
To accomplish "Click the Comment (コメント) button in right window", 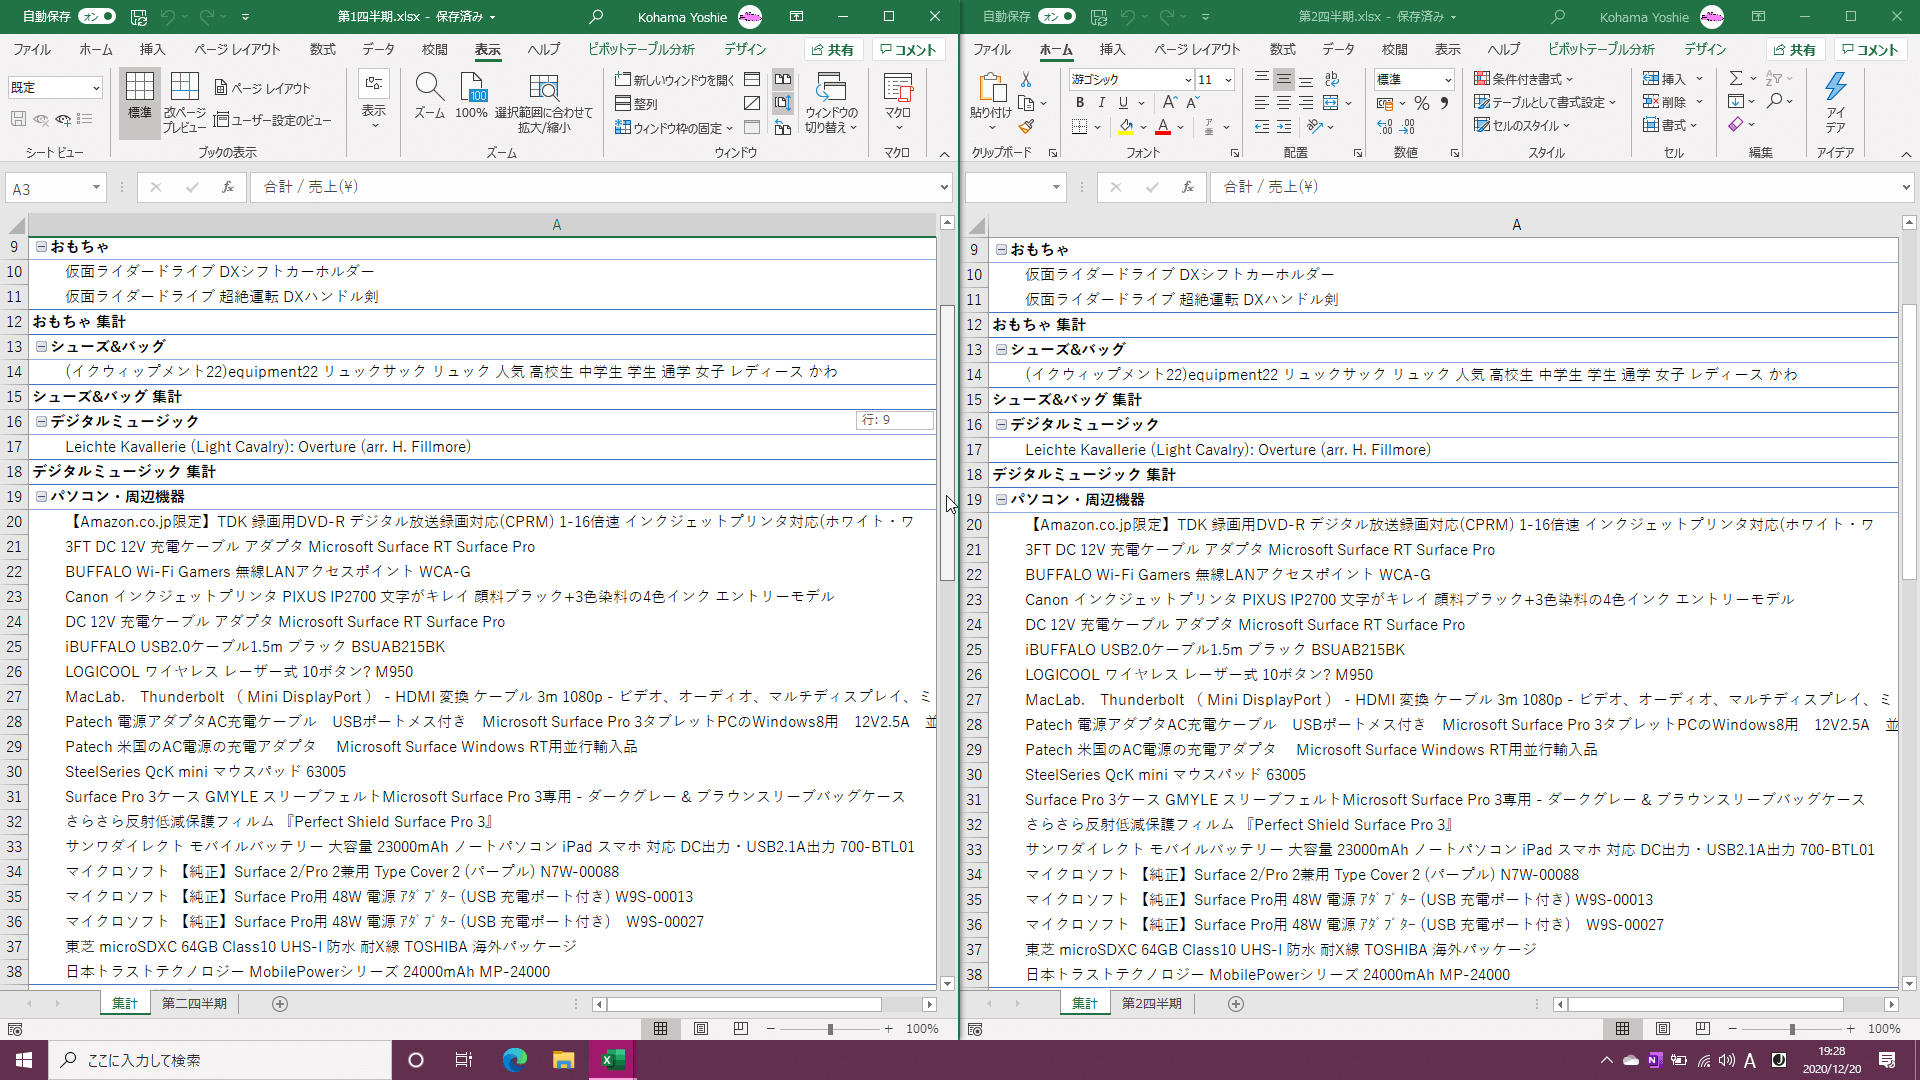I will pyautogui.click(x=1869, y=49).
